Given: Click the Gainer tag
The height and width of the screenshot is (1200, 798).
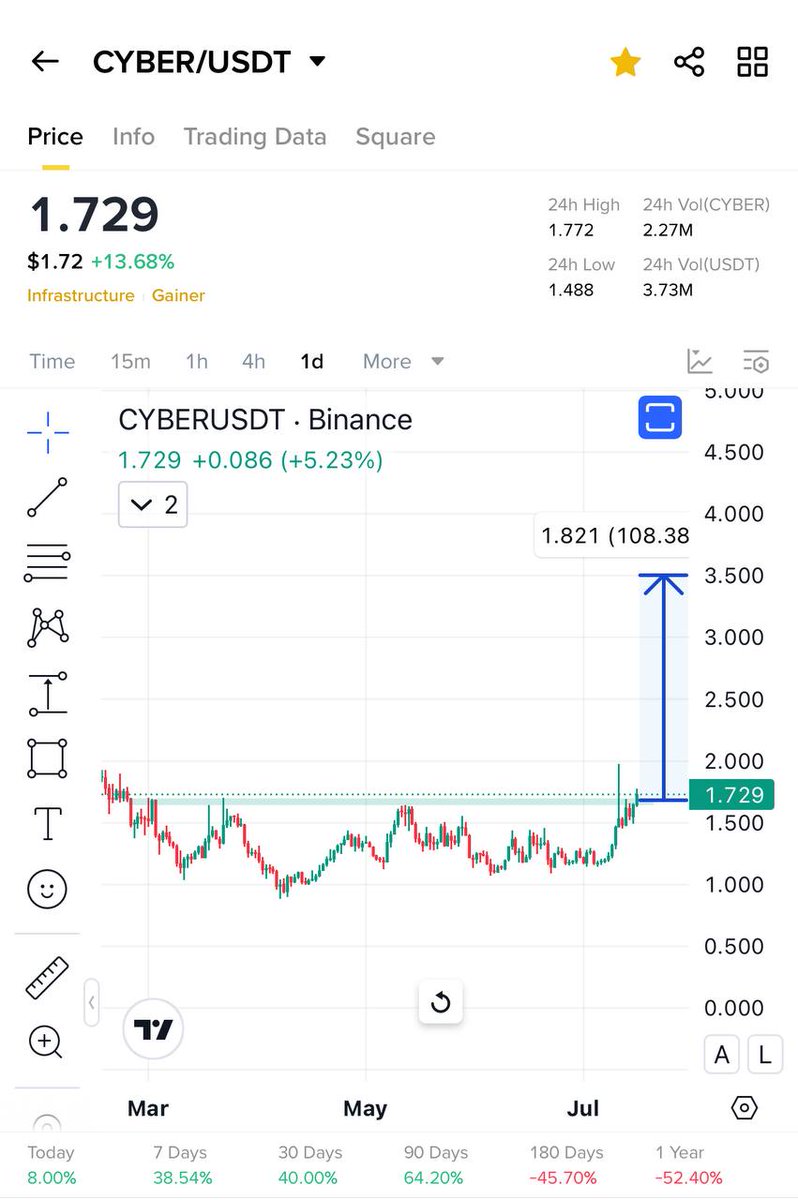Looking at the screenshot, I should 178,296.
